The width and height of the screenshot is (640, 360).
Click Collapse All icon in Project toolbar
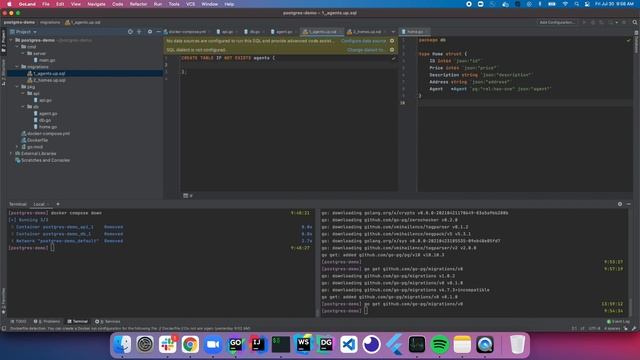pos(139,31)
